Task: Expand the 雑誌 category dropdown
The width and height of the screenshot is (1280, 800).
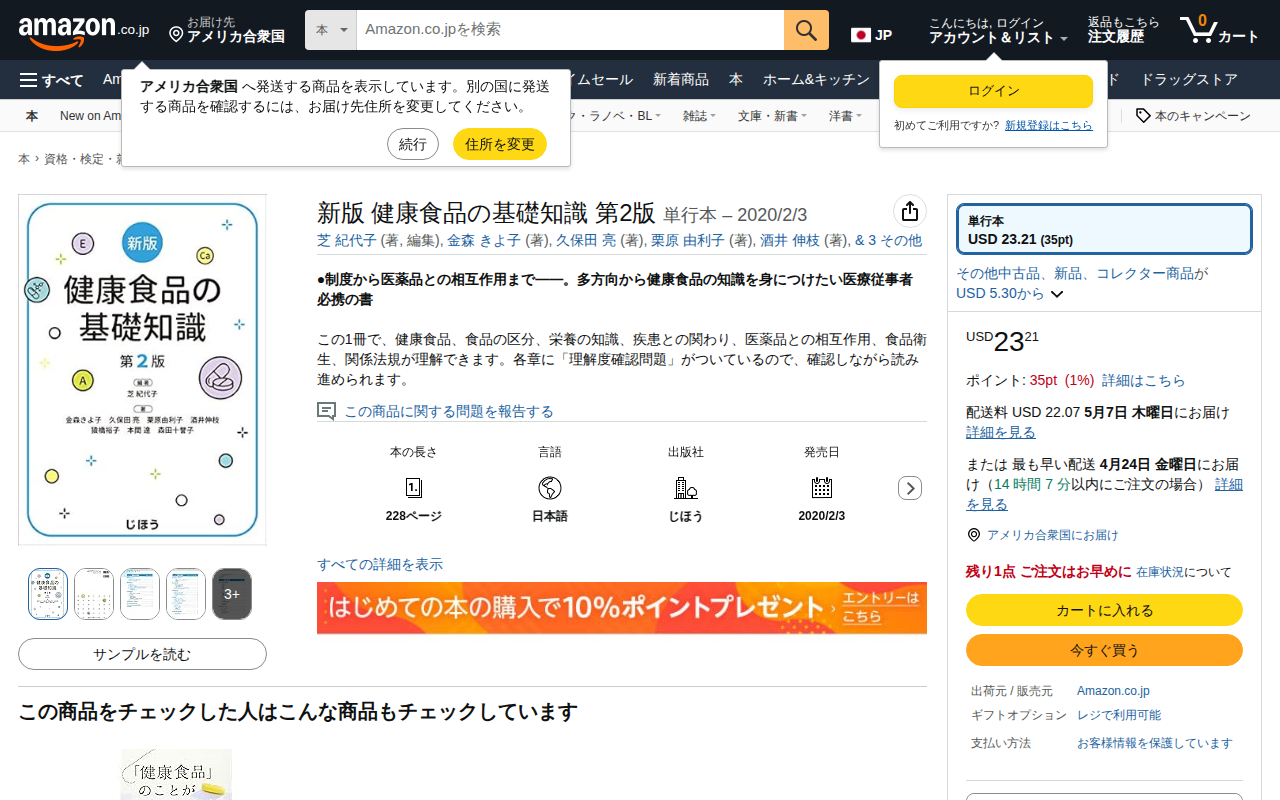Action: [699, 116]
